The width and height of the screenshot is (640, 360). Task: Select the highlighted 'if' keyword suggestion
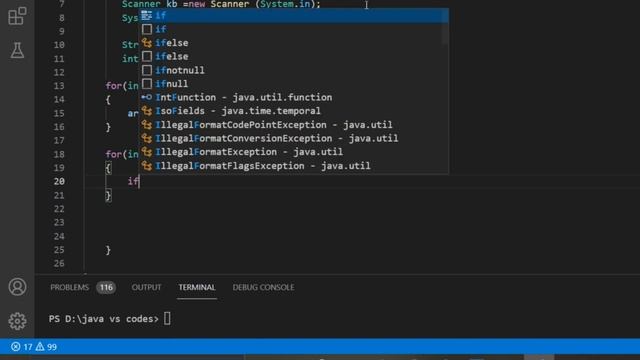294,16
